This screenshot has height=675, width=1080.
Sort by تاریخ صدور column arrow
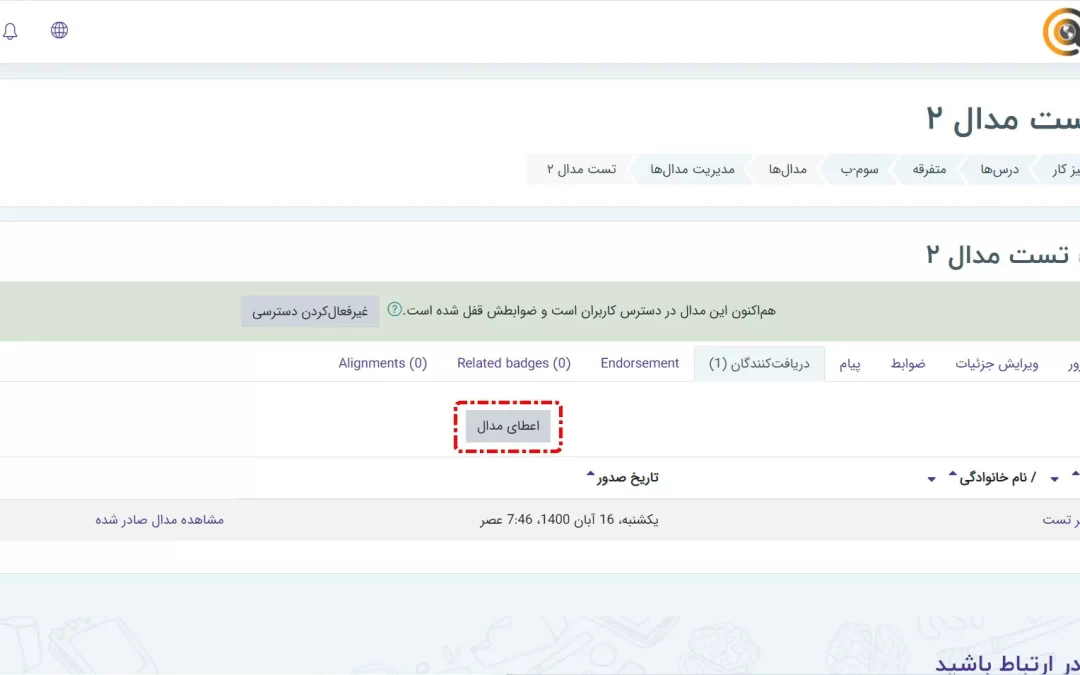(591, 475)
